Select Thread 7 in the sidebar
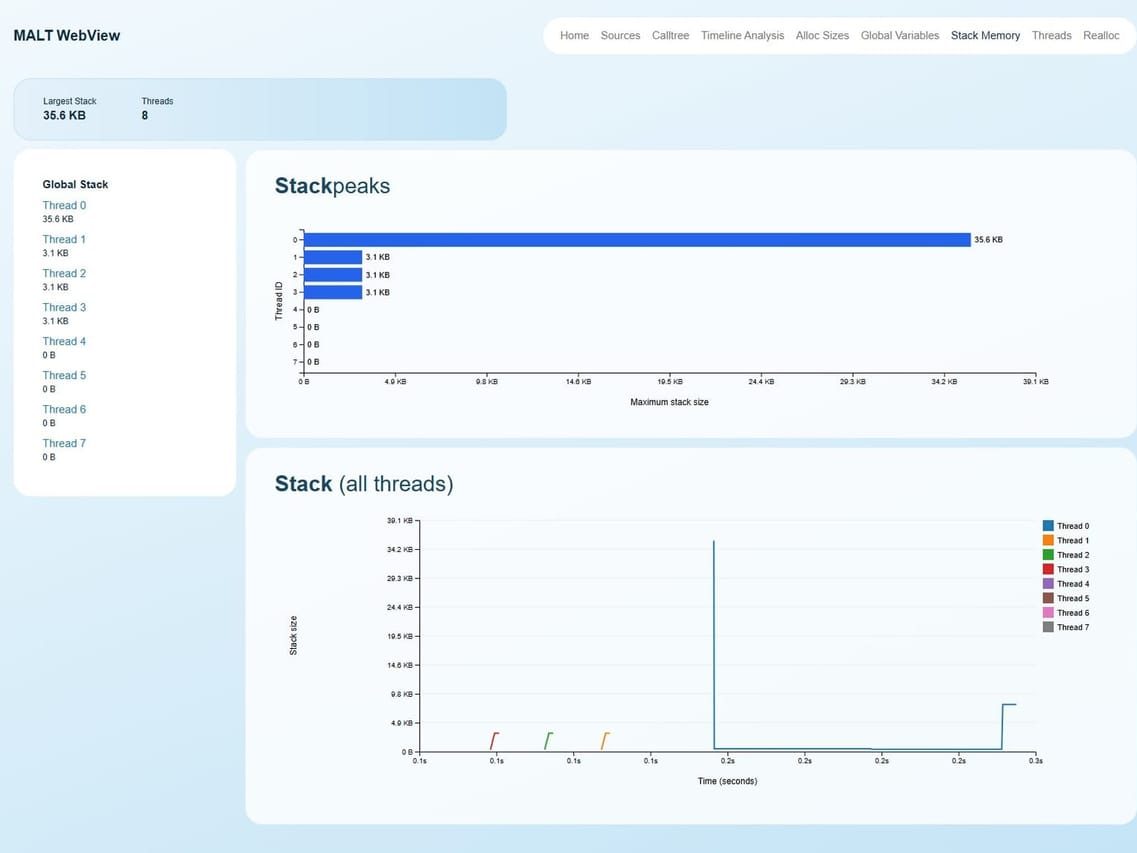 [x=64, y=443]
